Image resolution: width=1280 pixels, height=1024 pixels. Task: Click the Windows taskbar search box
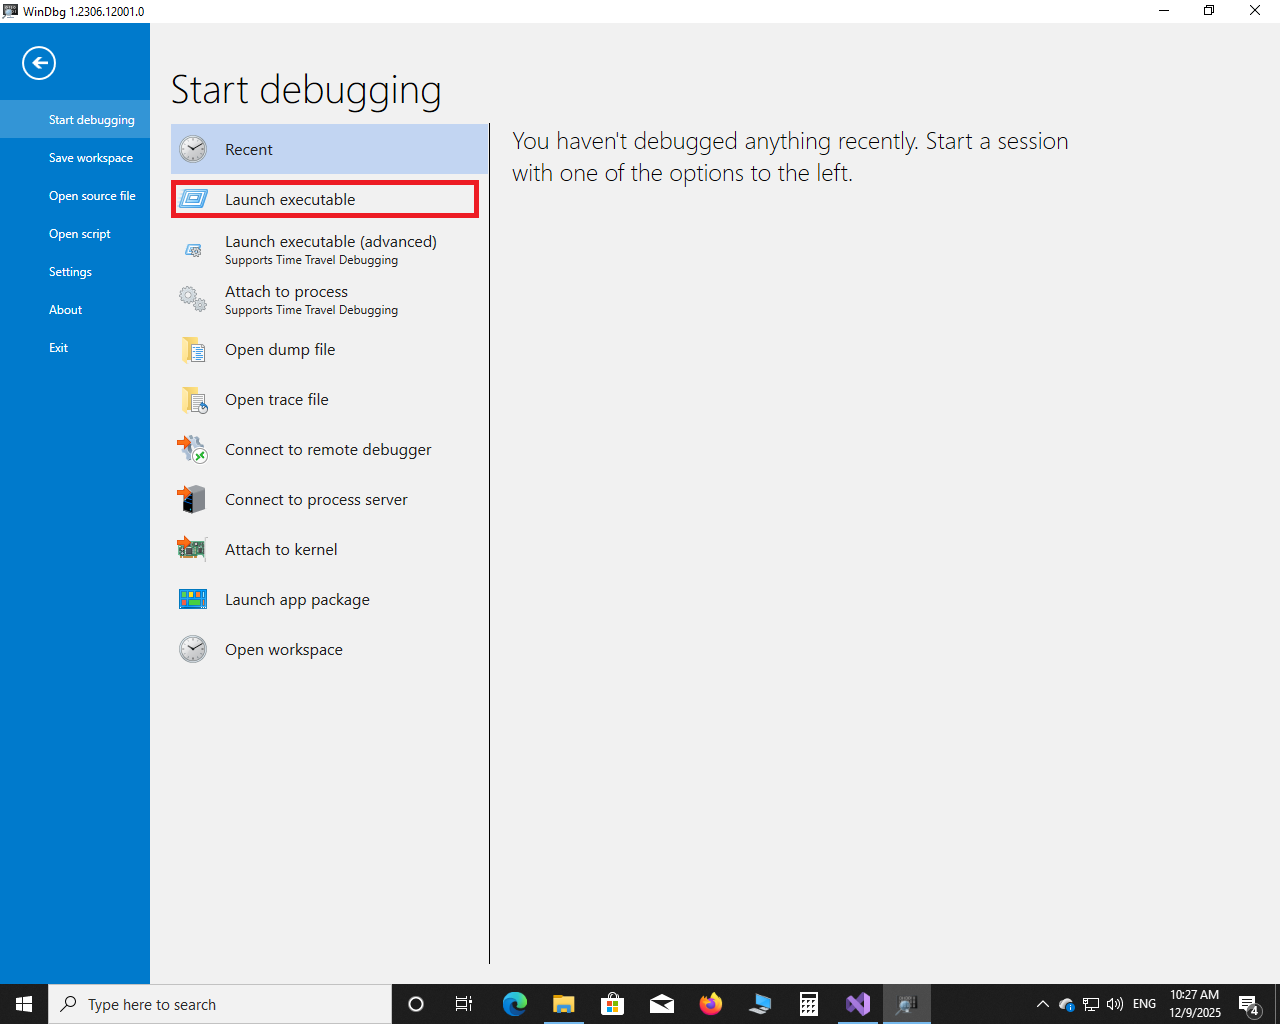(220, 1004)
